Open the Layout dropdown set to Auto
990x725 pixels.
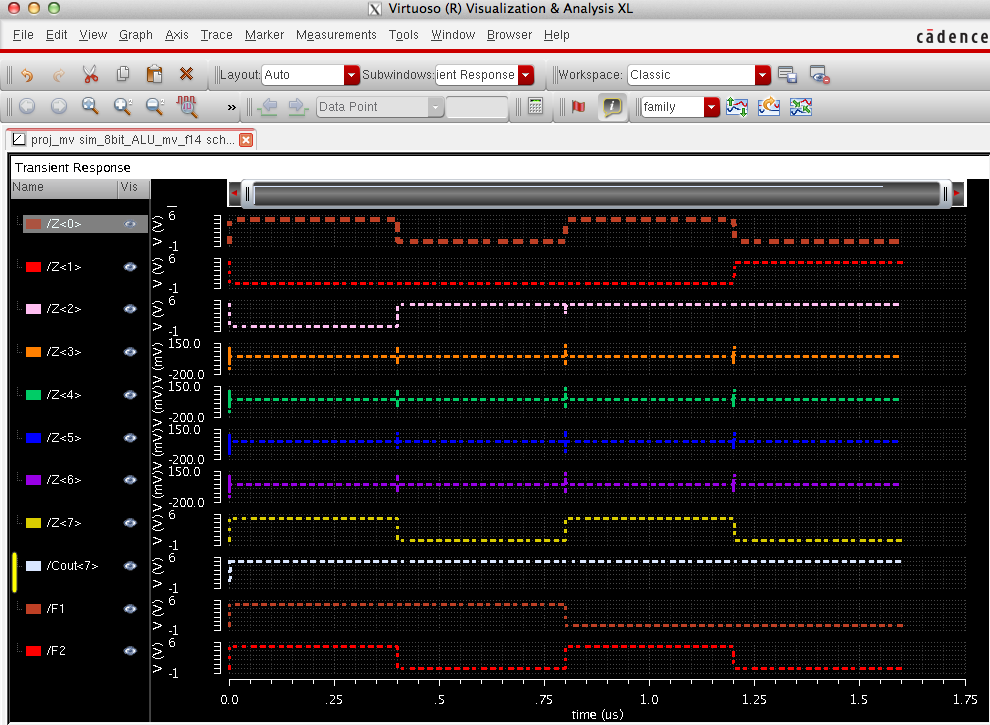(351, 75)
